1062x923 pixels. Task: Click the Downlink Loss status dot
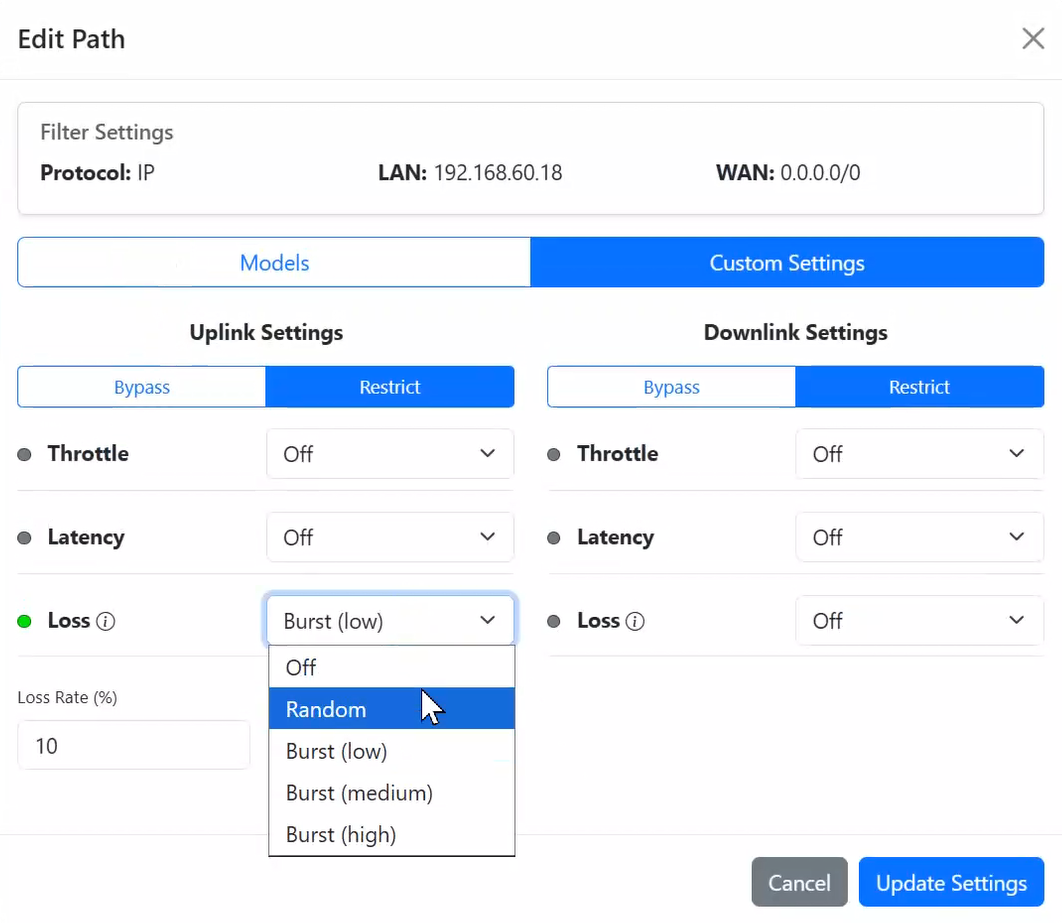[554, 621]
